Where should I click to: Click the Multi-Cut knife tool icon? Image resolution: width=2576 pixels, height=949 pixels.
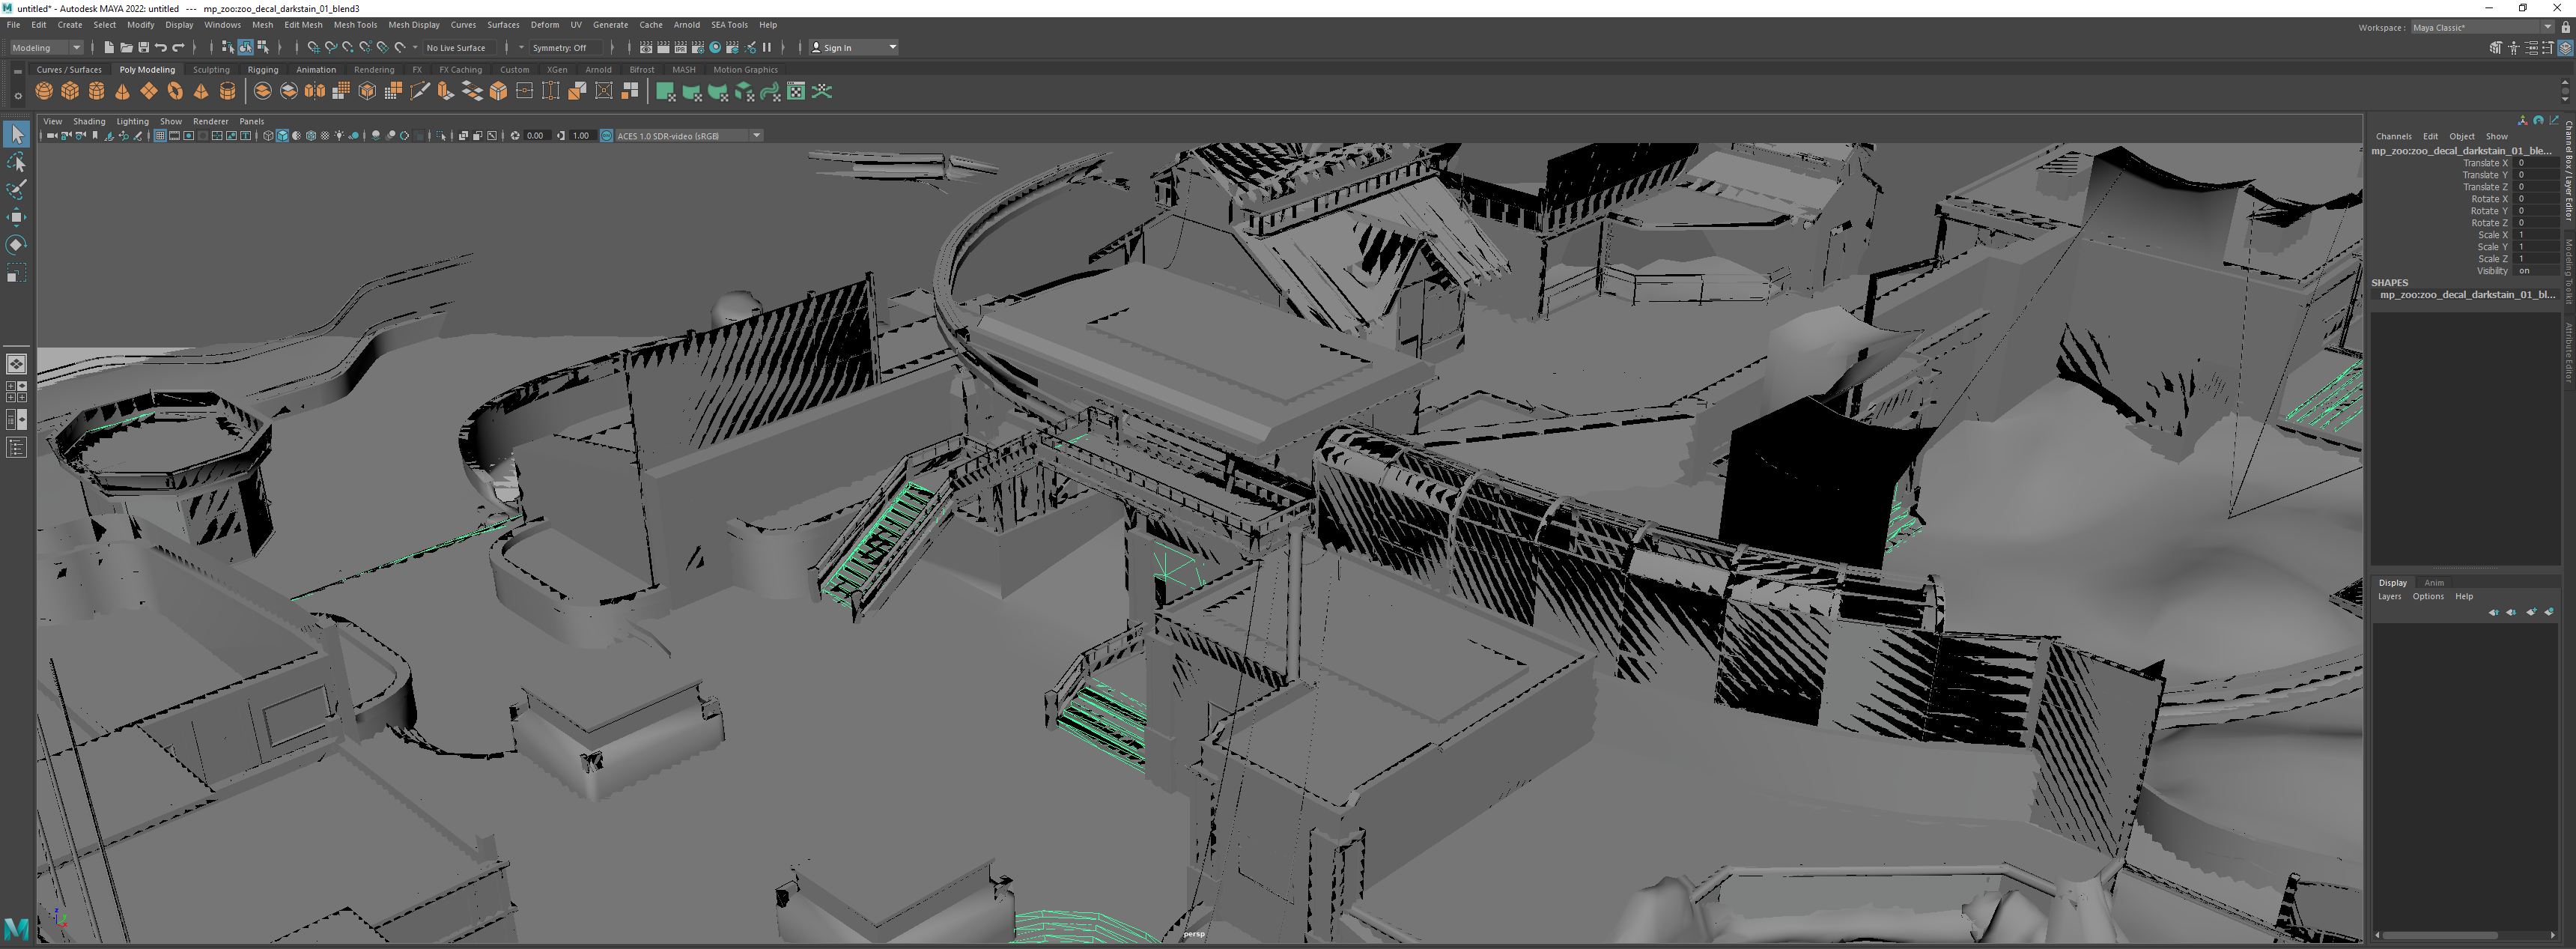tap(420, 91)
